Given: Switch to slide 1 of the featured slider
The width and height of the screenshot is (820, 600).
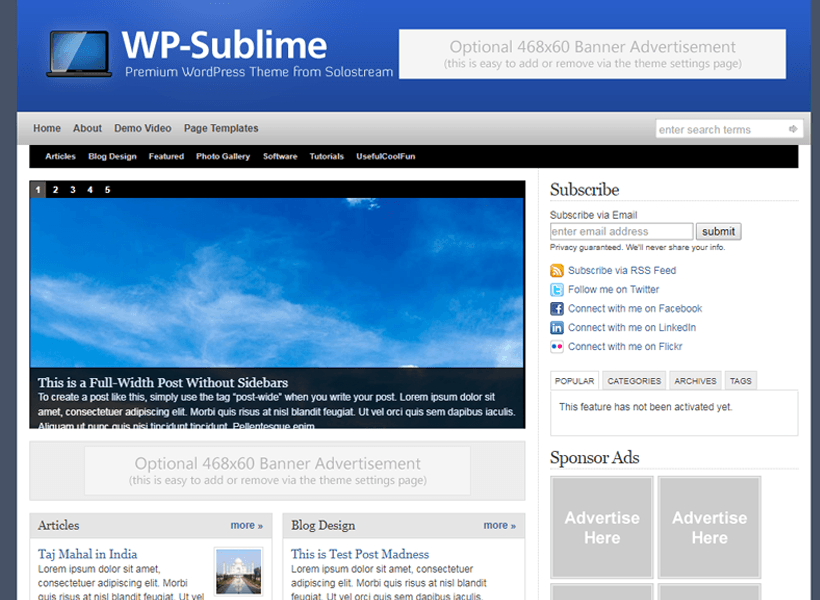Looking at the screenshot, I should 38,189.
